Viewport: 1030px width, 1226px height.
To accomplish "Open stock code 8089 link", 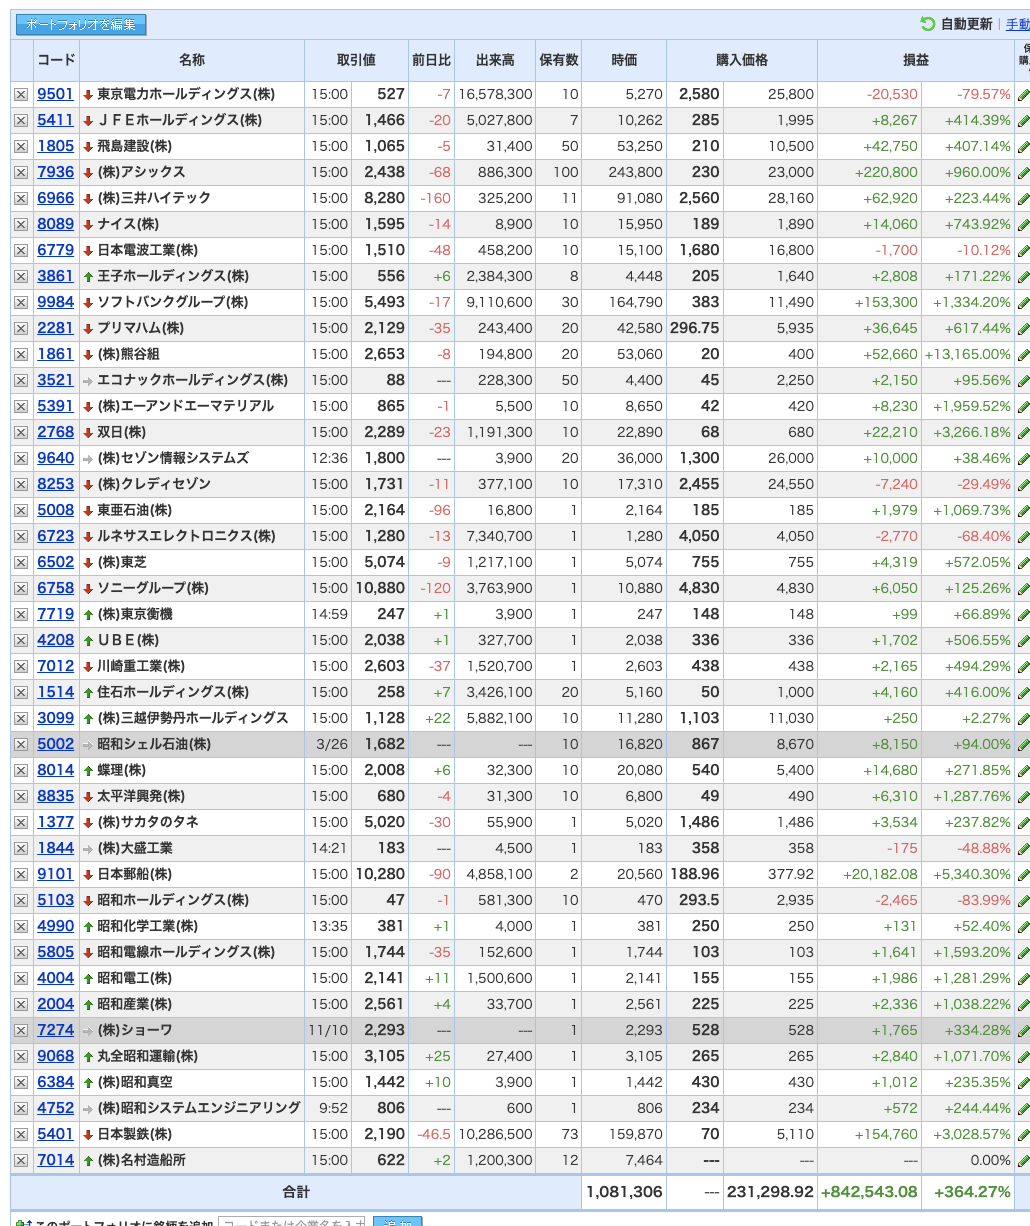I will click(x=56, y=224).
